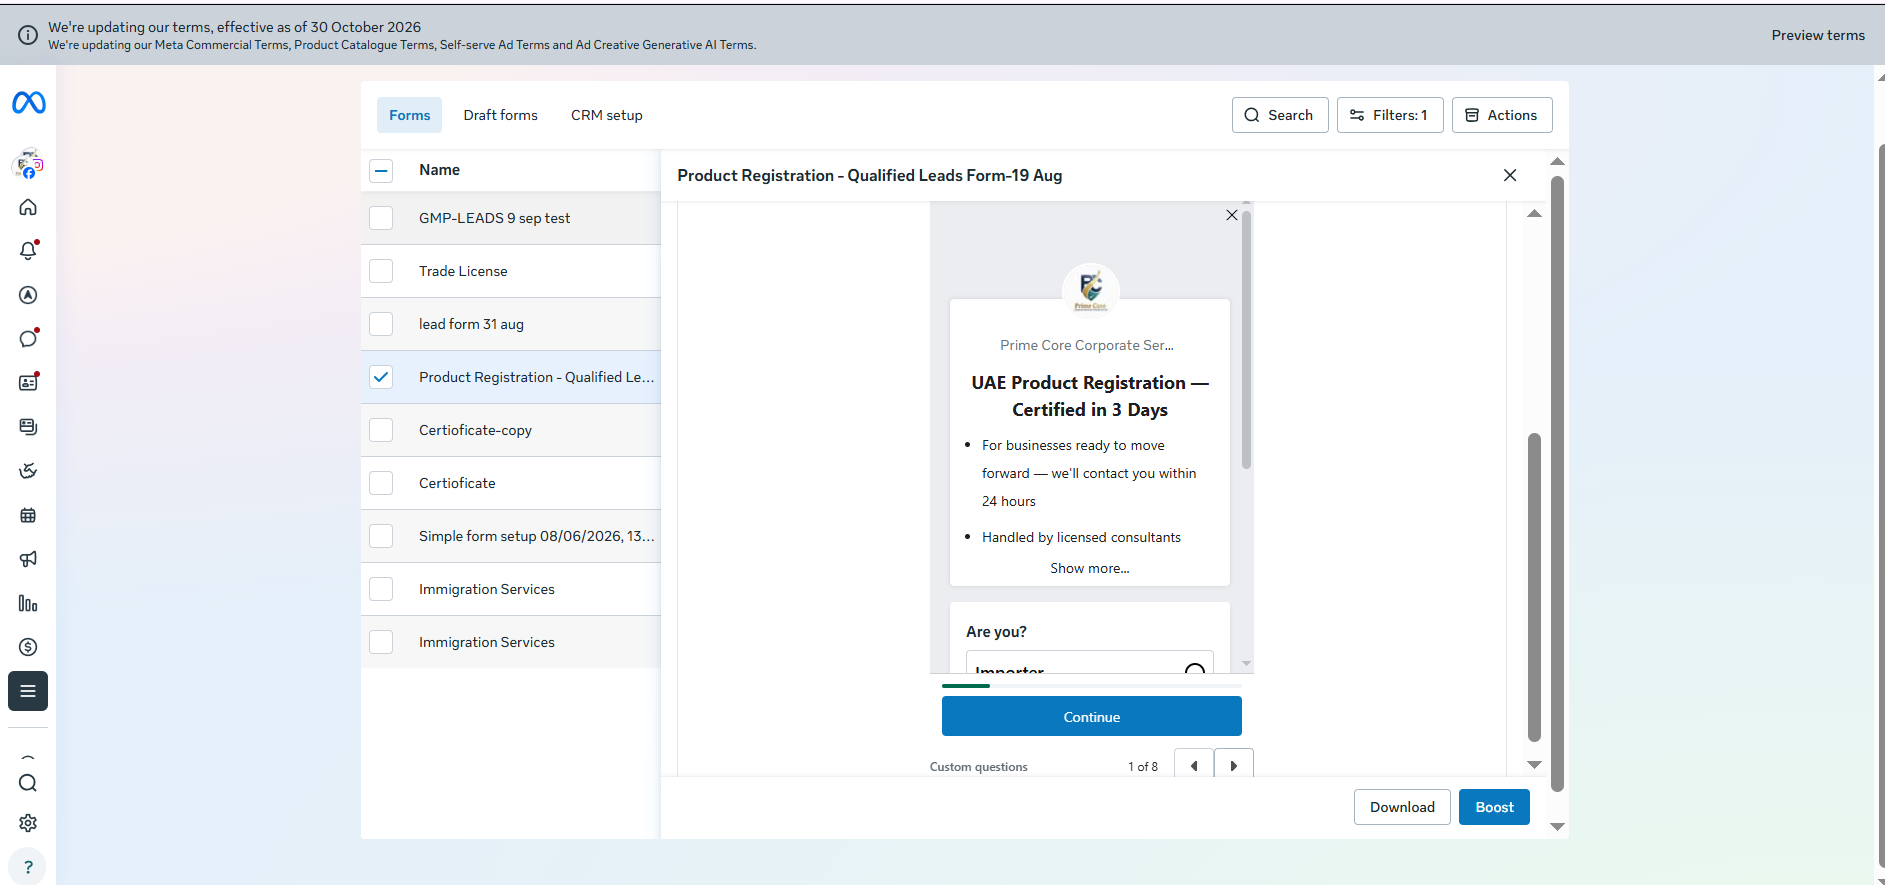Check the Certioficate-copy checkbox
Image resolution: width=1885 pixels, height=885 pixels.
[381, 430]
